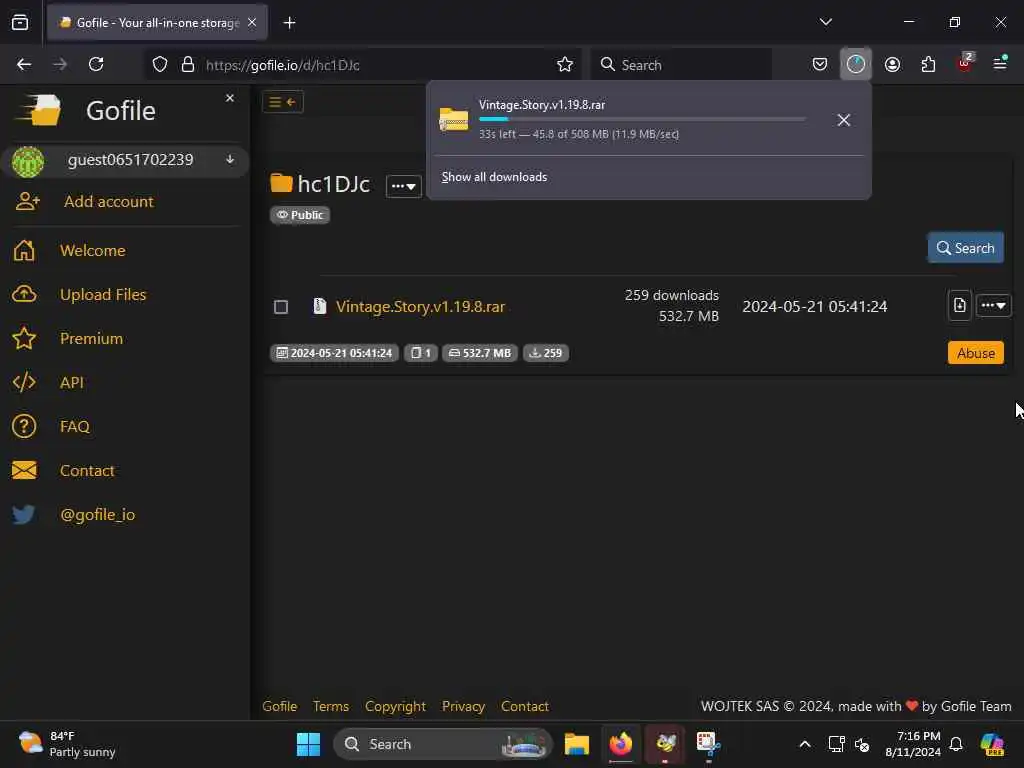The width and height of the screenshot is (1024, 768).
Task: Go back to the previous page
Action: [24, 64]
